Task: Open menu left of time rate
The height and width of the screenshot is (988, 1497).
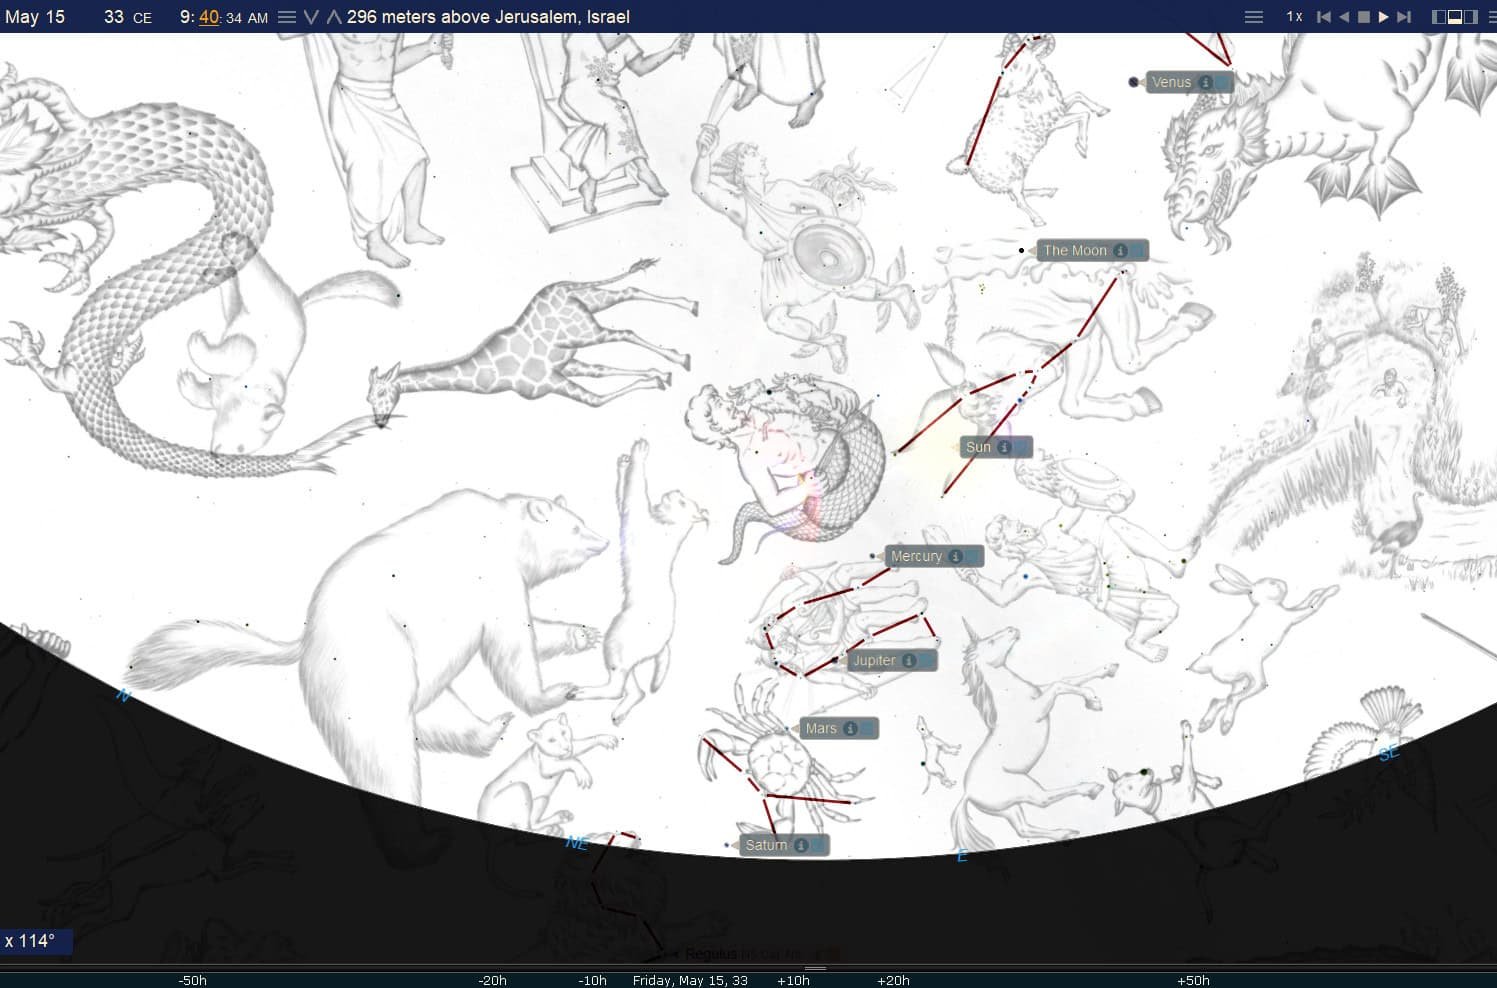Action: (1253, 17)
